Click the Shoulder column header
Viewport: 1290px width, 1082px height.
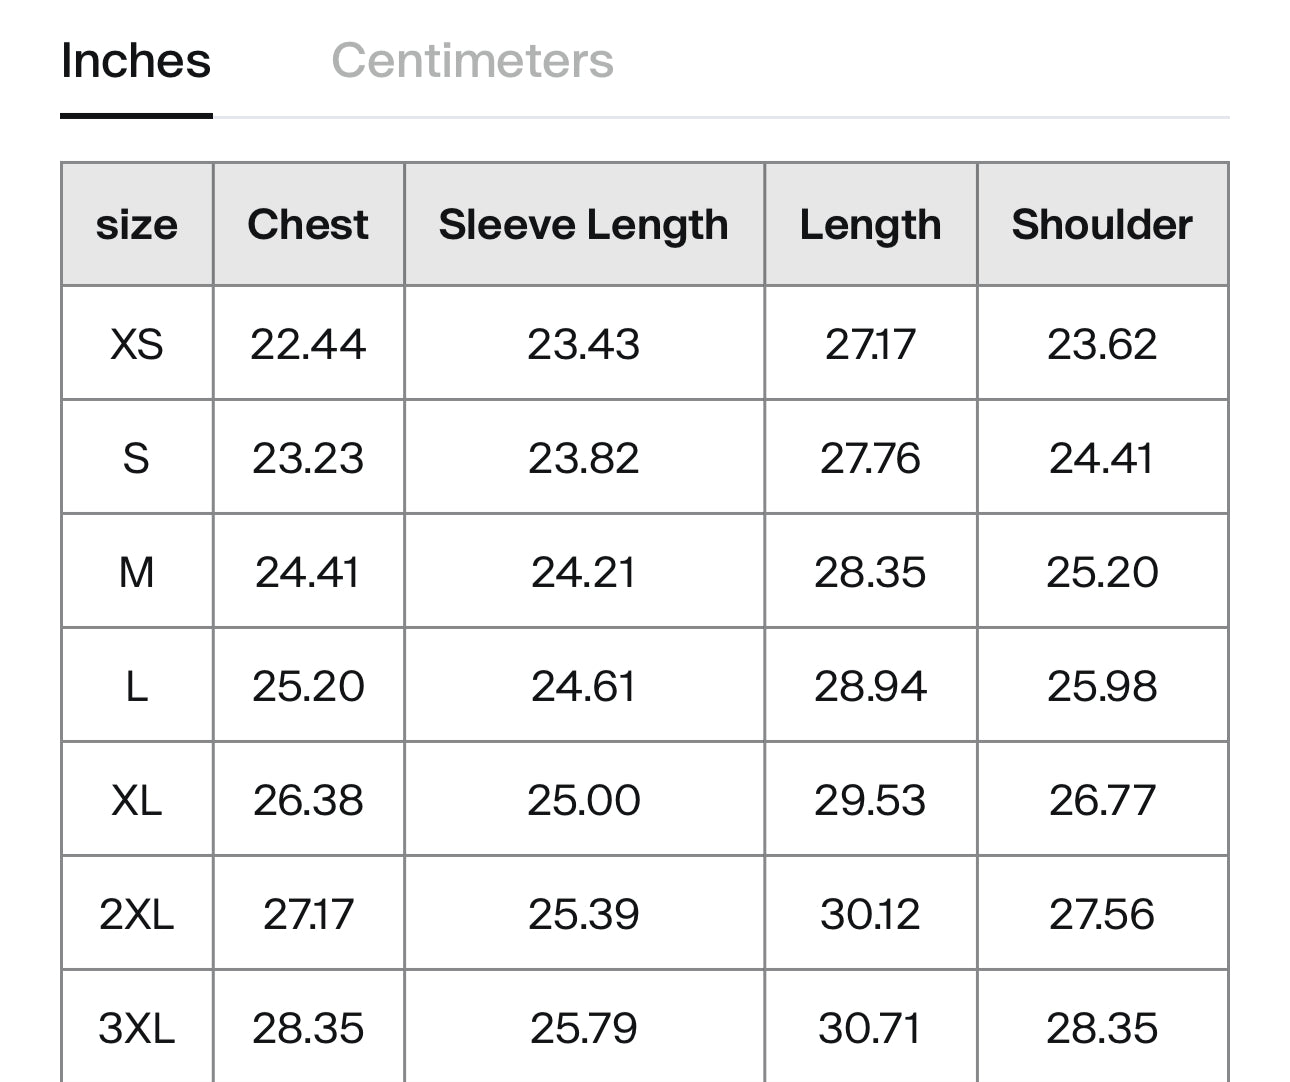[x=1102, y=224]
